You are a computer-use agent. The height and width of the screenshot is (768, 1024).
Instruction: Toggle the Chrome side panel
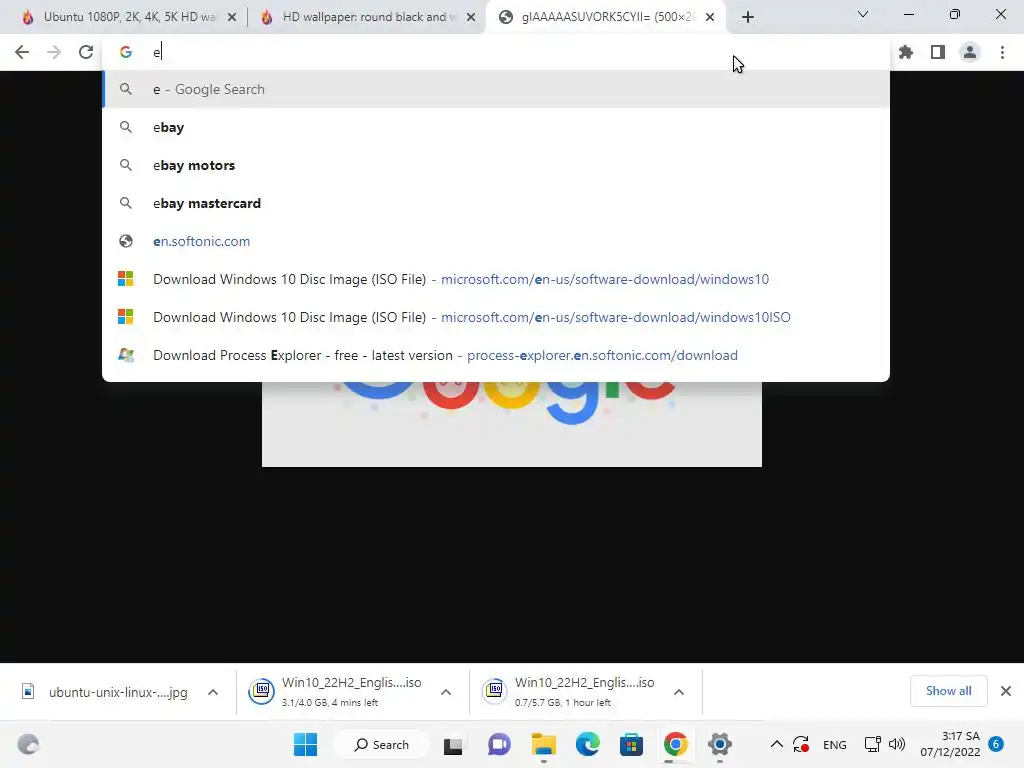[938, 52]
